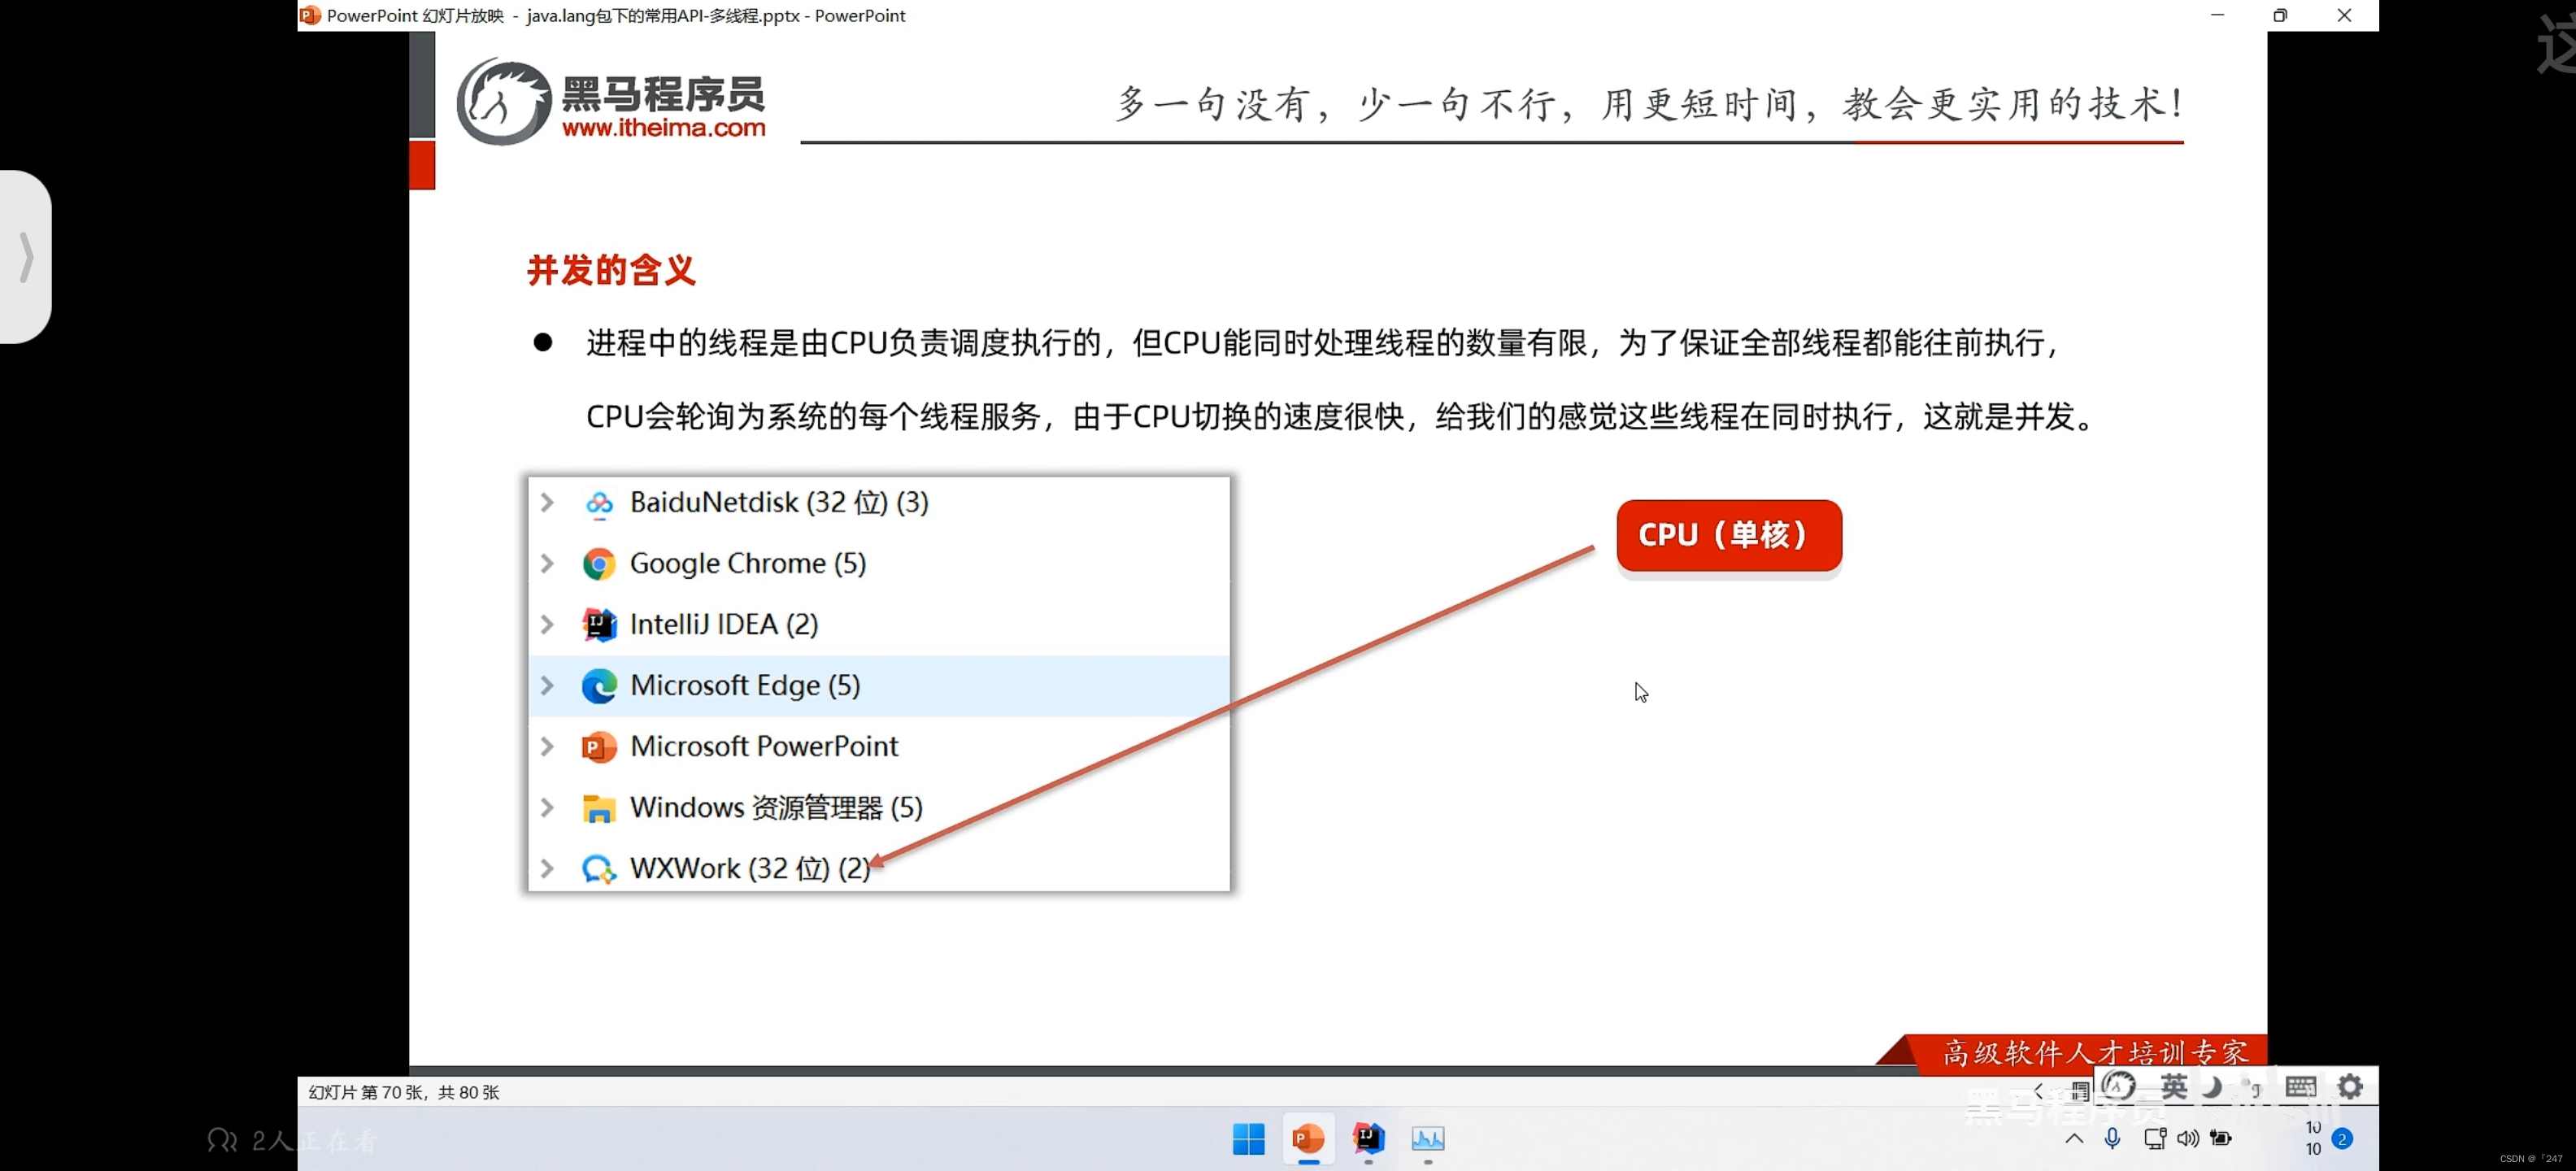Image resolution: width=2576 pixels, height=1171 pixels.
Task: Click the WXWork chat icon in list
Action: pyautogui.click(x=599, y=869)
